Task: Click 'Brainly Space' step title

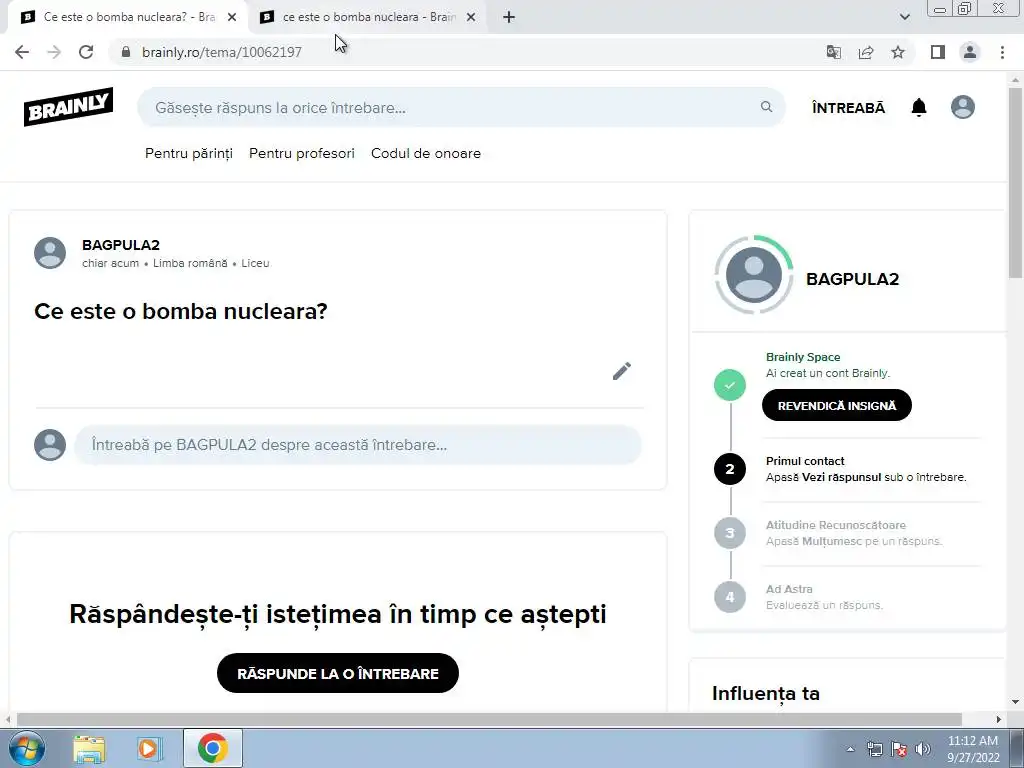Action: click(x=803, y=357)
